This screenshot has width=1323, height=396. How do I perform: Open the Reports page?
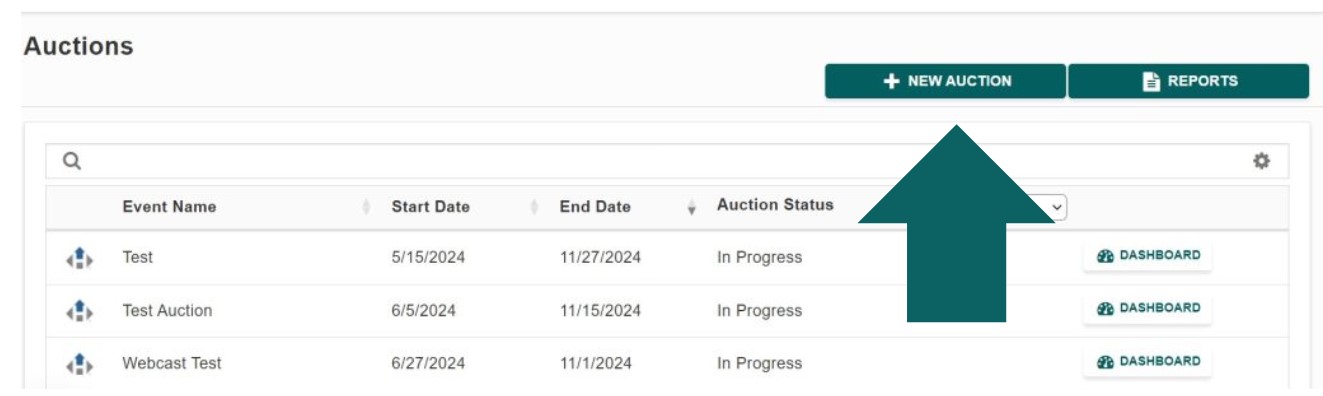tap(1188, 81)
